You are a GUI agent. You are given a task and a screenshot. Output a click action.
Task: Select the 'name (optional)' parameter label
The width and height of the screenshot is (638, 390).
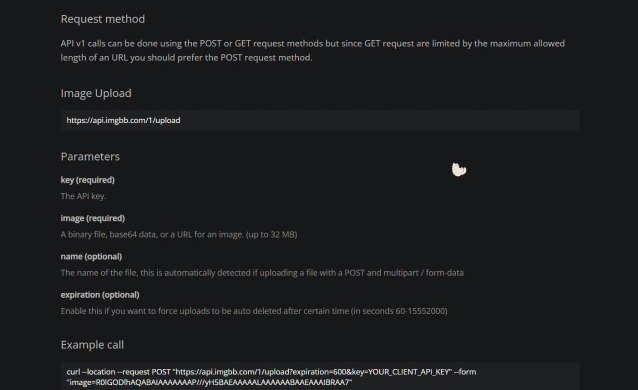(x=91, y=256)
